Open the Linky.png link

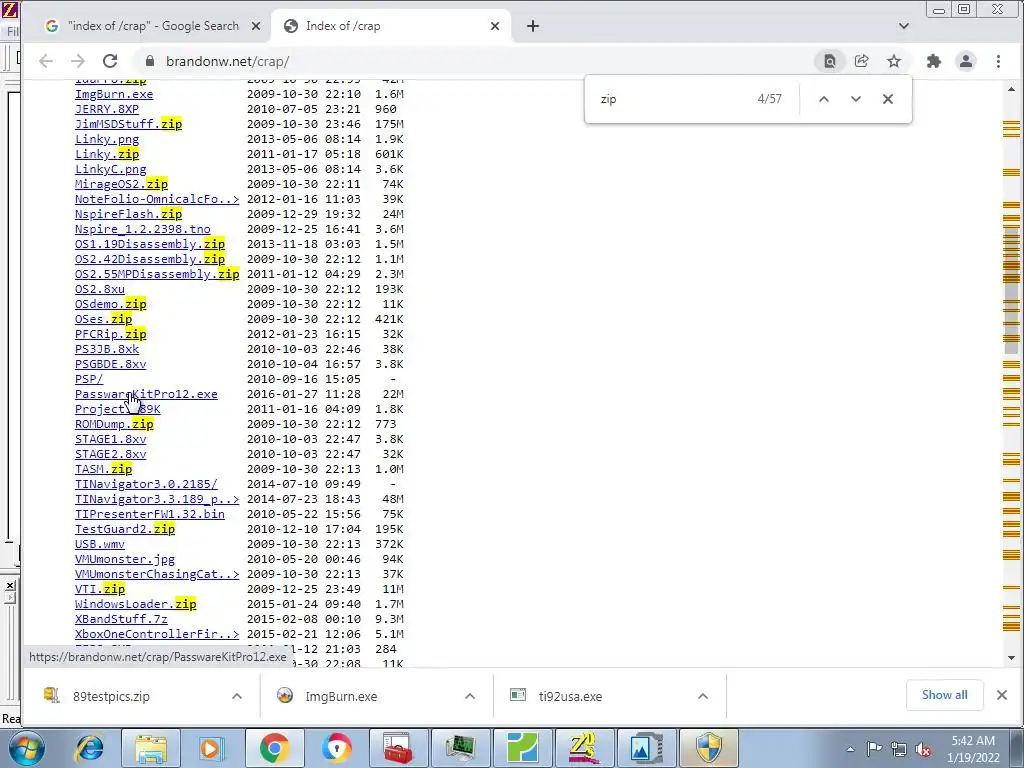107,139
